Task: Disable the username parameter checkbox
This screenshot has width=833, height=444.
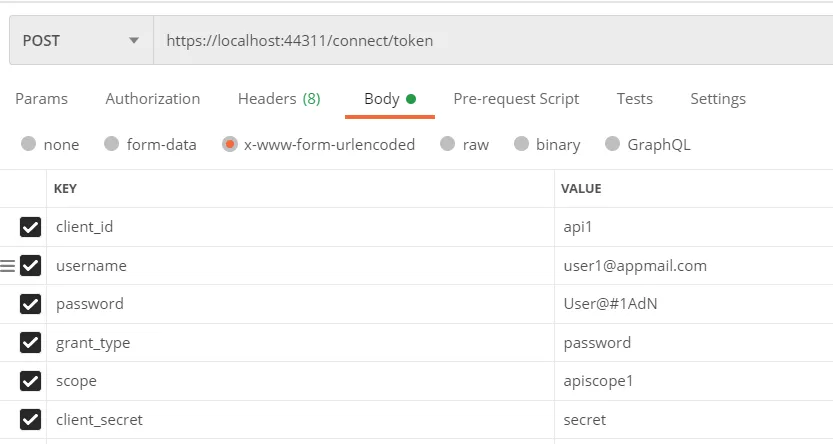Action: click(x=30, y=266)
